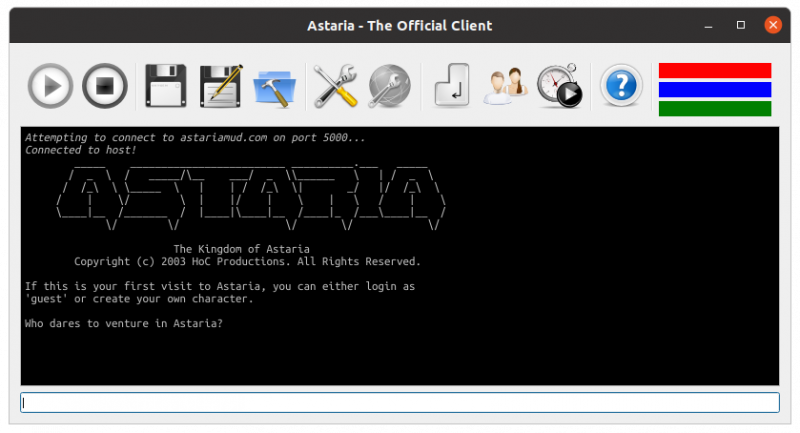Click the floppy disk with pencil icon

(x=221, y=86)
